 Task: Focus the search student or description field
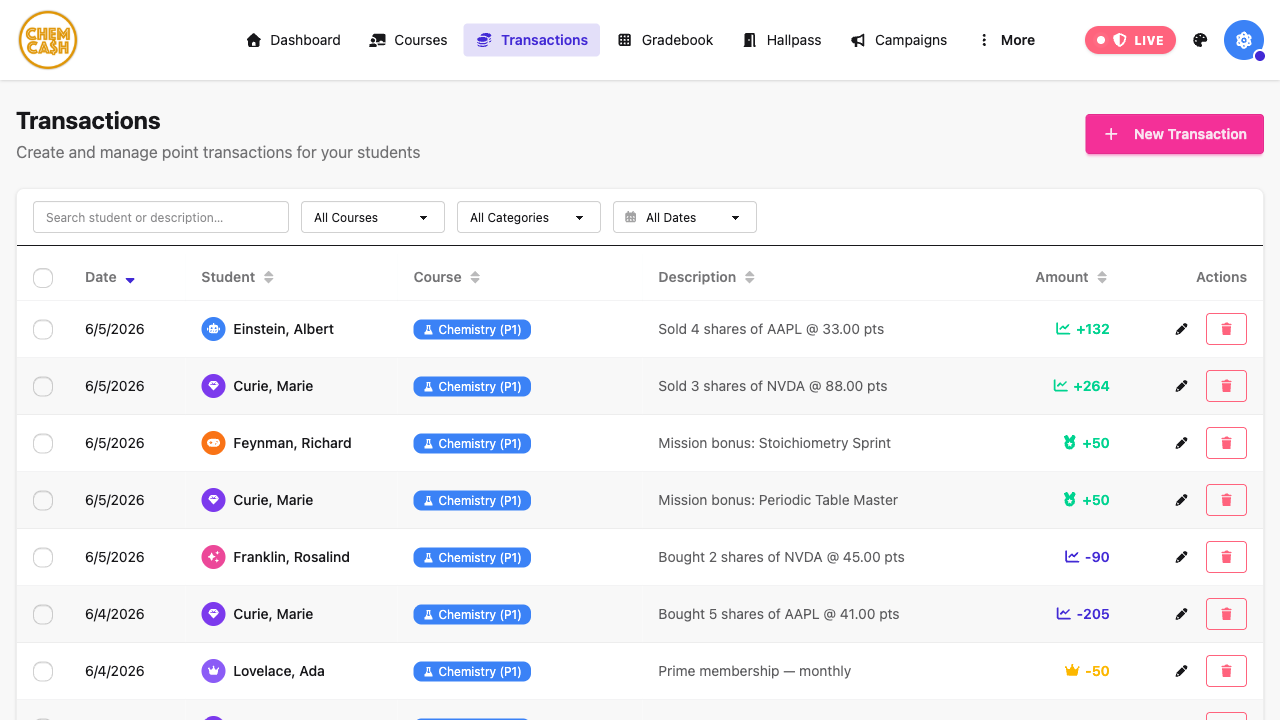pyautogui.click(x=161, y=217)
